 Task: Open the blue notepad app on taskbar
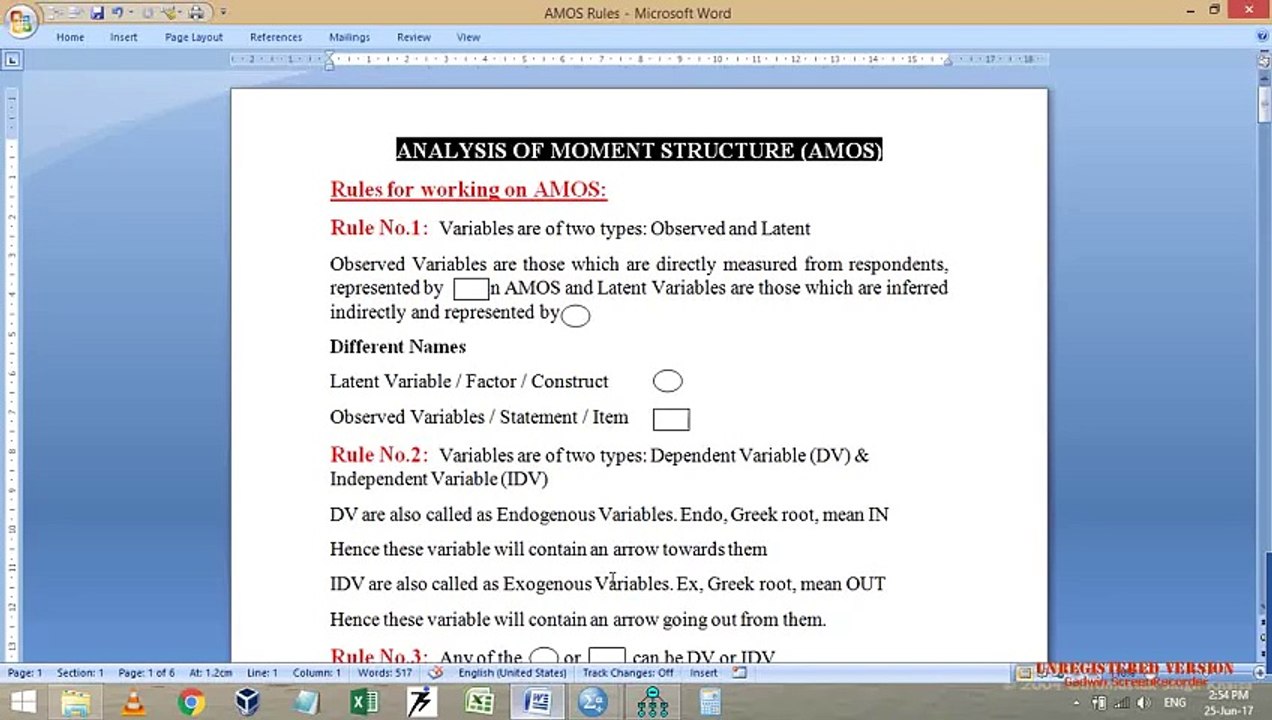305,703
